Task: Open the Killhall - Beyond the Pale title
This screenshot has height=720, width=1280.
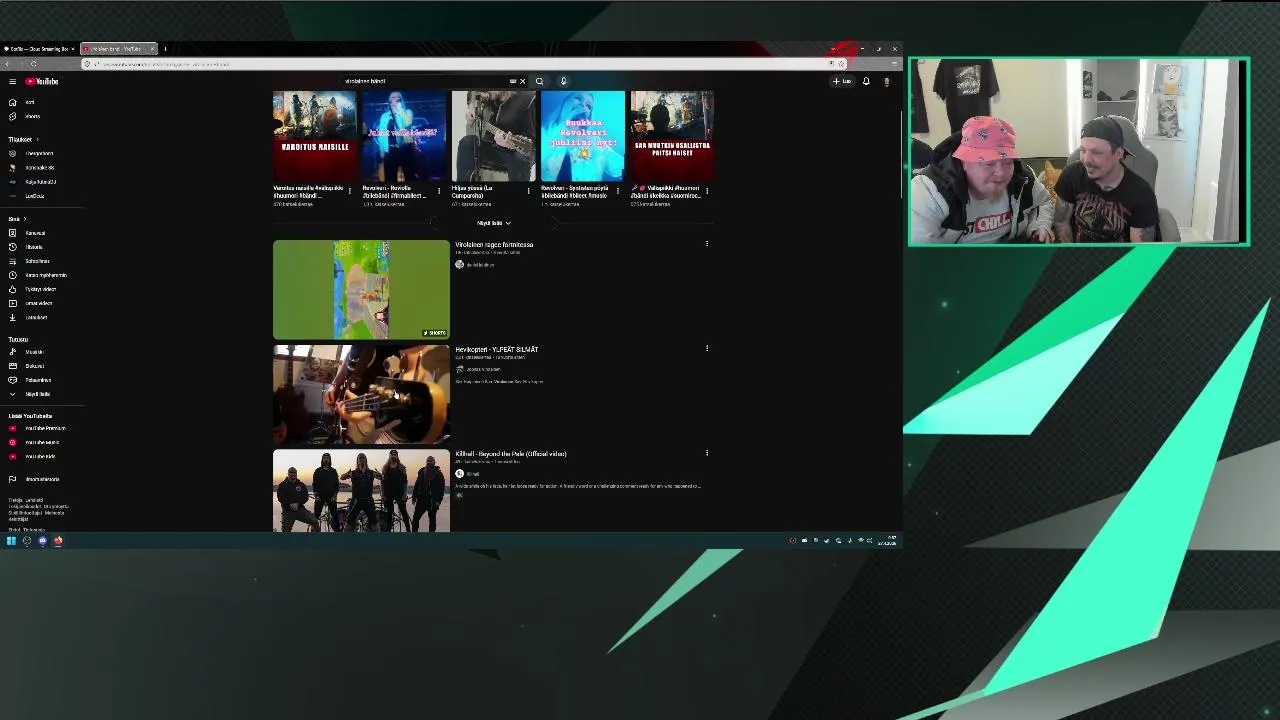Action: [511, 454]
